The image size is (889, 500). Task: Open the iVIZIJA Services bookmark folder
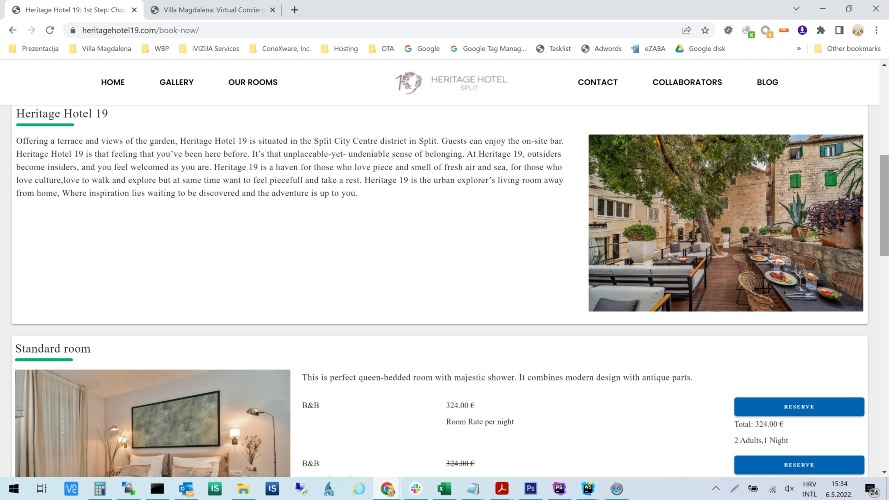click(x=209, y=49)
